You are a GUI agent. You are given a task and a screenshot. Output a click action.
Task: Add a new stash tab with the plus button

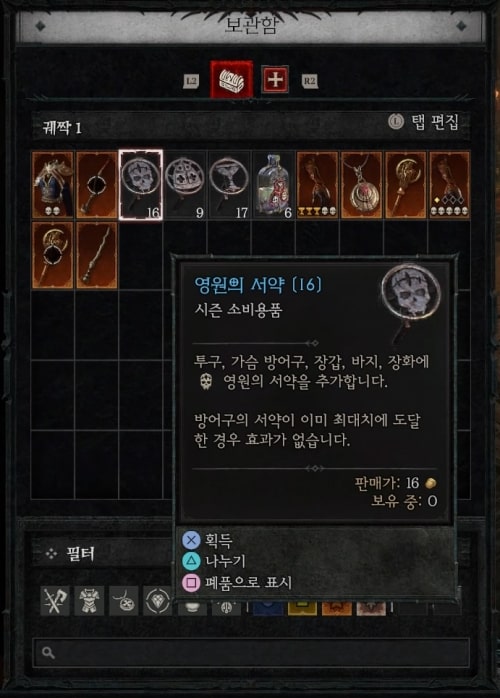[x=275, y=79]
